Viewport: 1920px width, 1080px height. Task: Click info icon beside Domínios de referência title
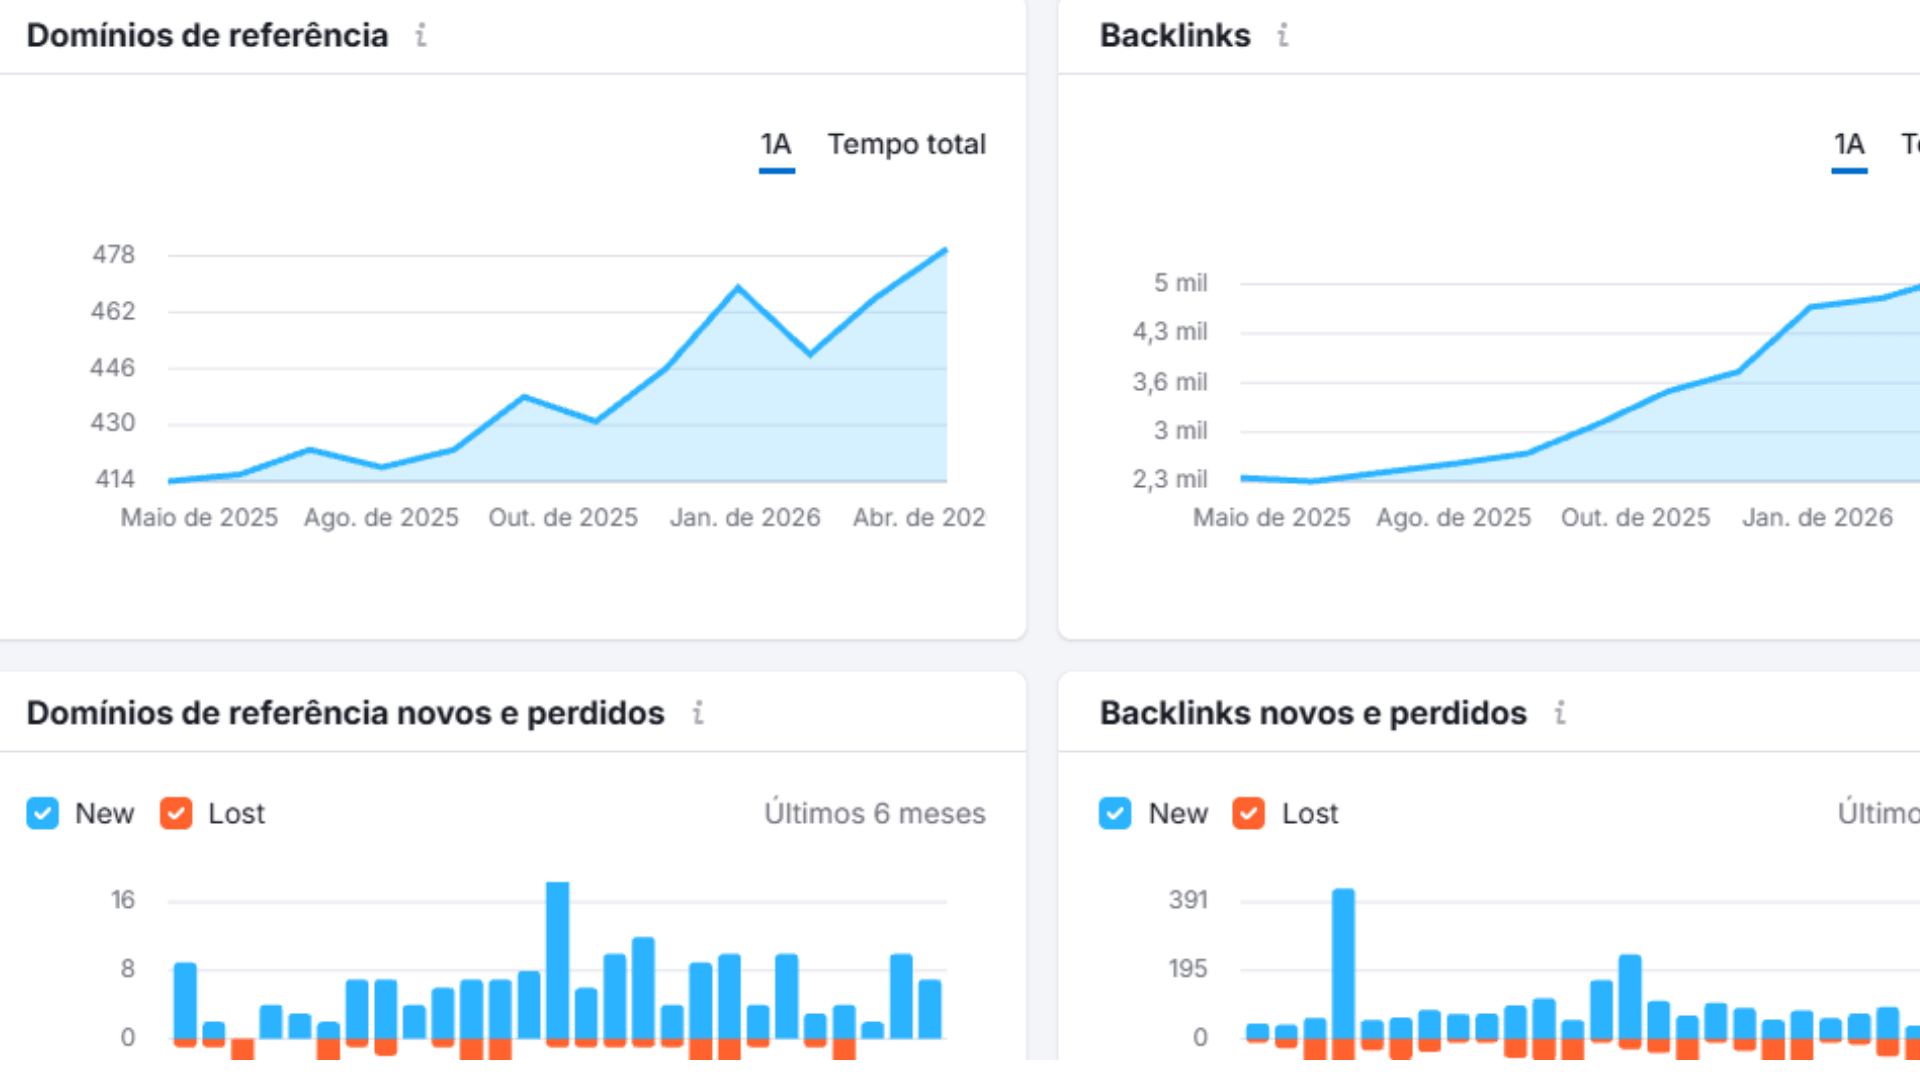pyautogui.click(x=421, y=36)
